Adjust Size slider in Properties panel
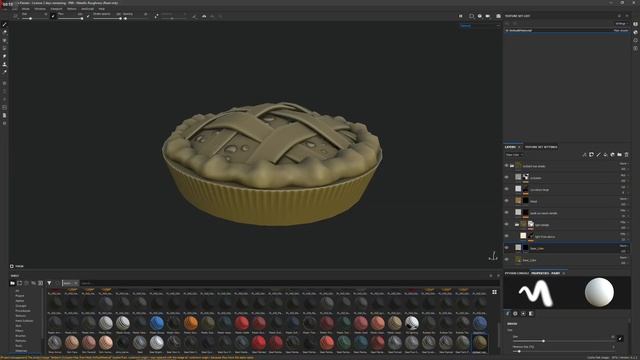 (x=564, y=341)
